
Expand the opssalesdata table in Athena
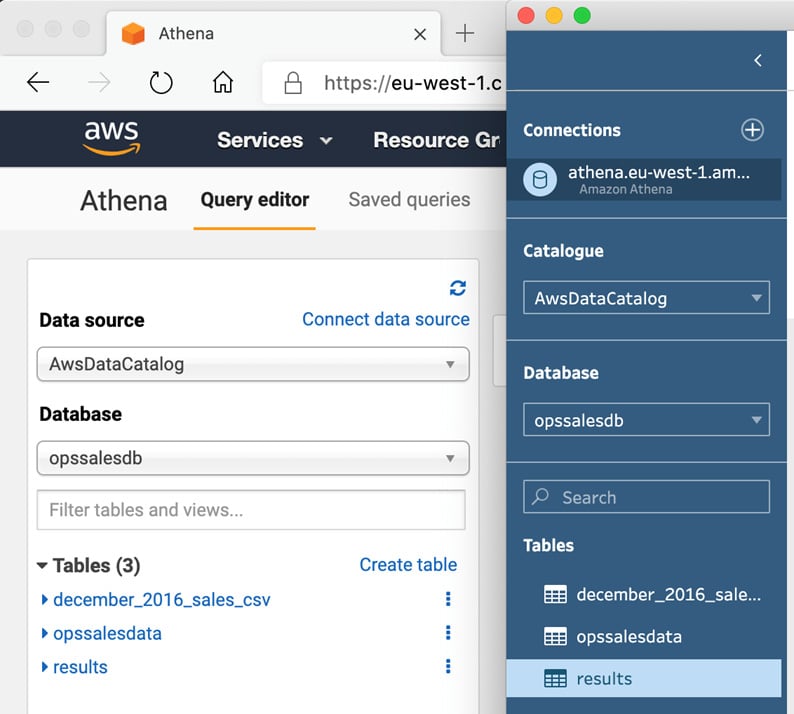pyautogui.click(x=45, y=633)
